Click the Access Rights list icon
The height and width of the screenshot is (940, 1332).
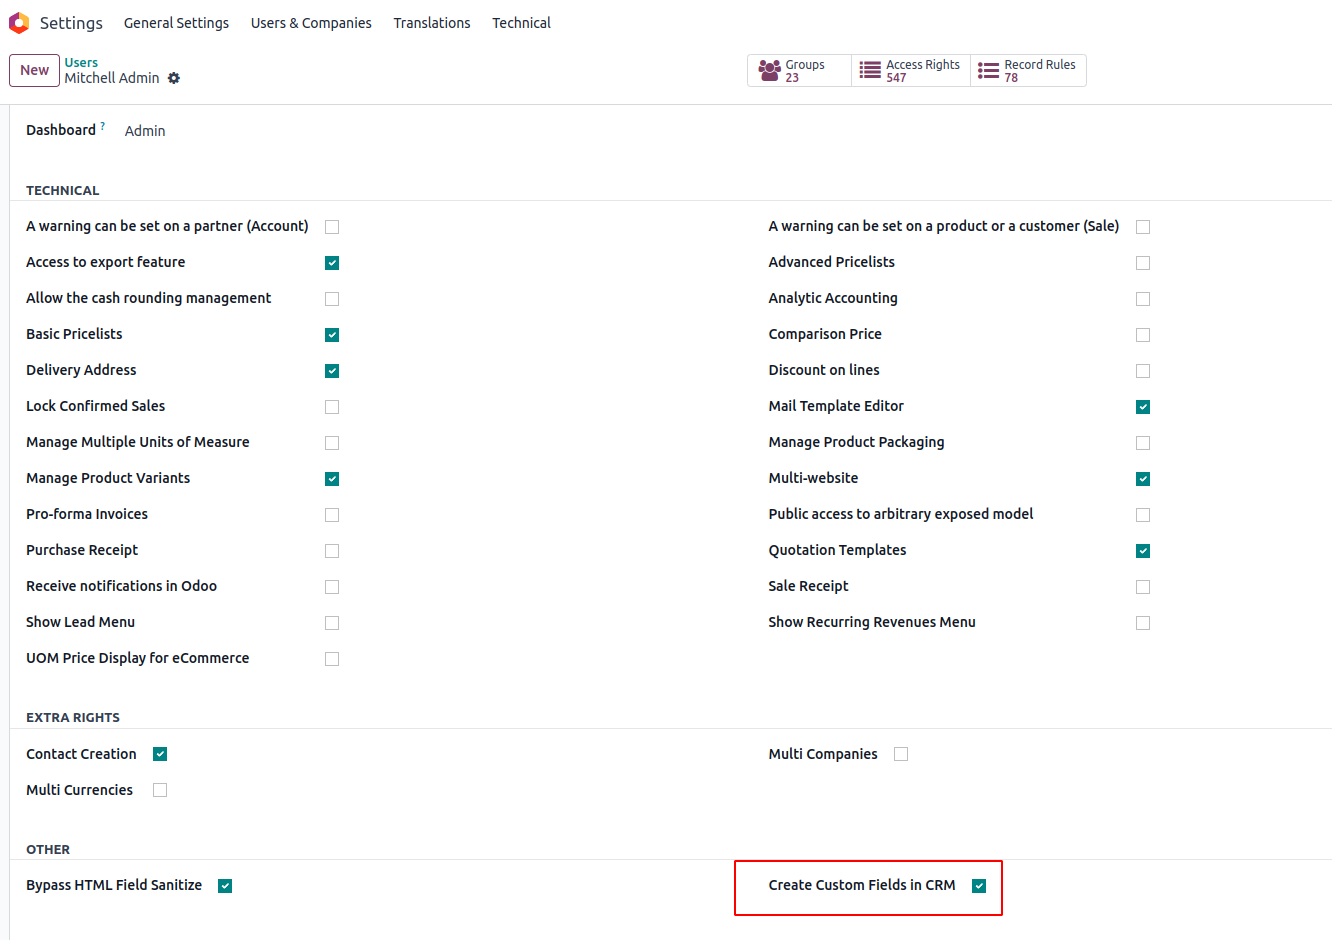870,70
